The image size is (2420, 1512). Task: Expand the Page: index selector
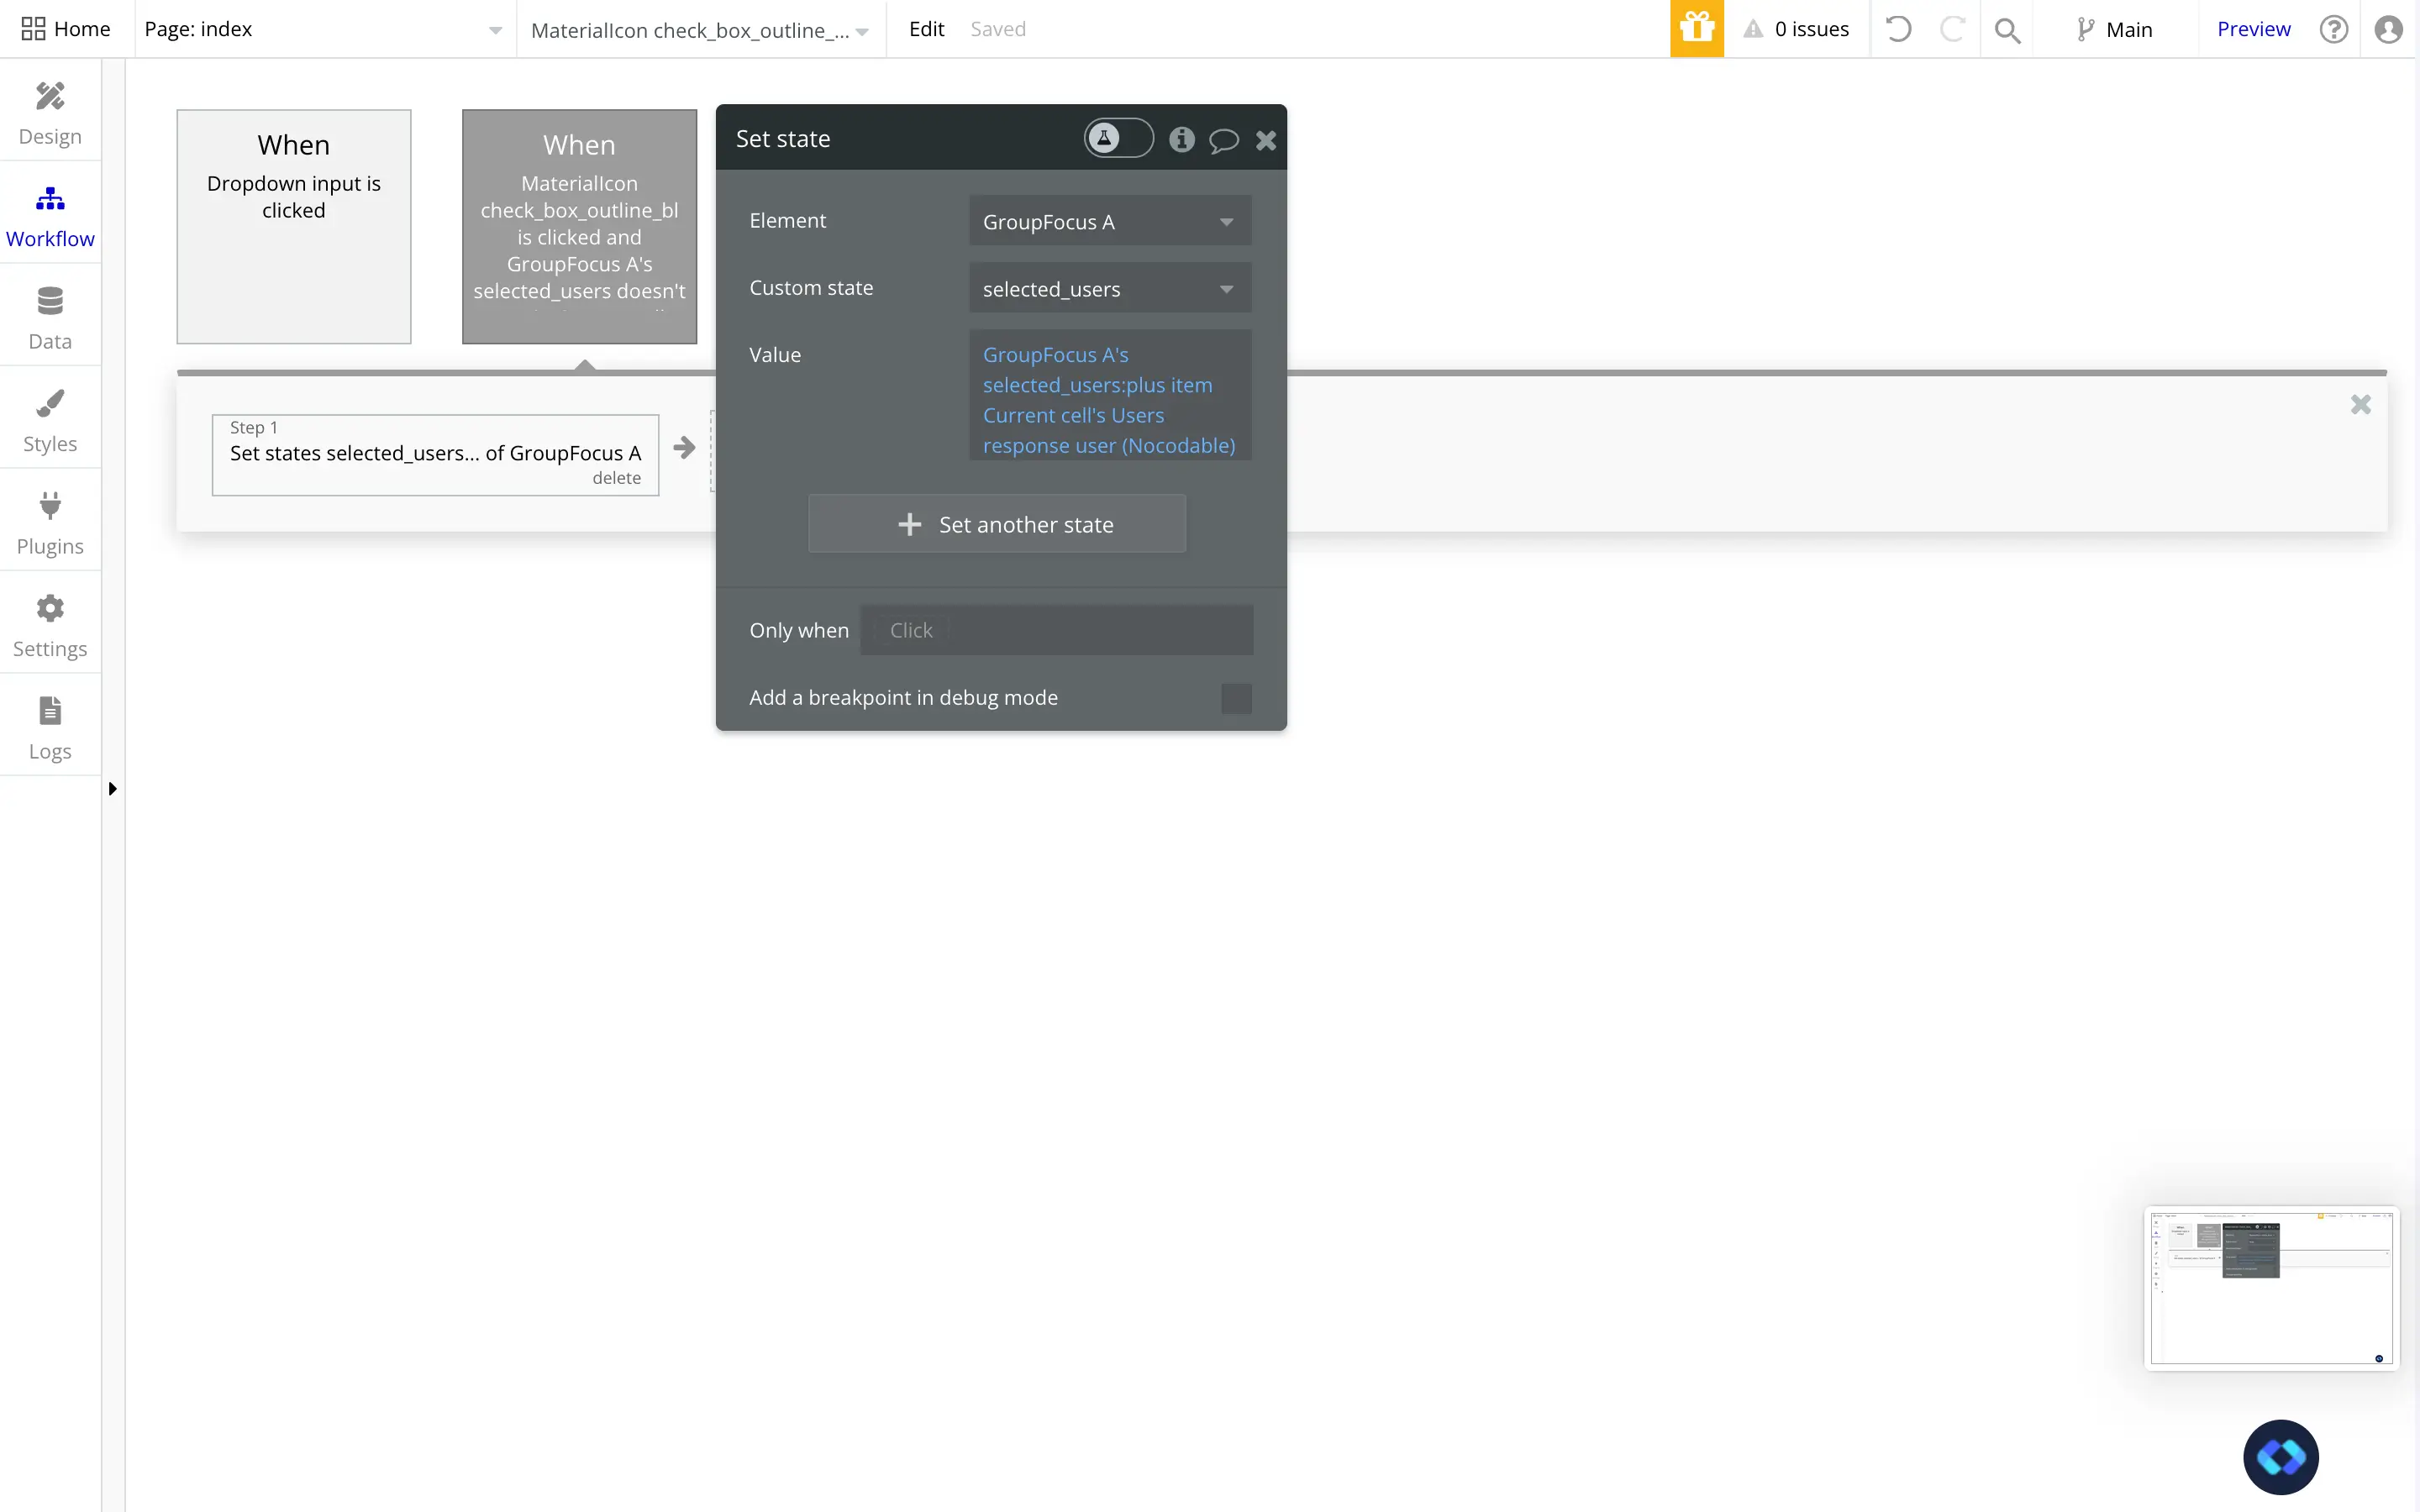coord(323,29)
